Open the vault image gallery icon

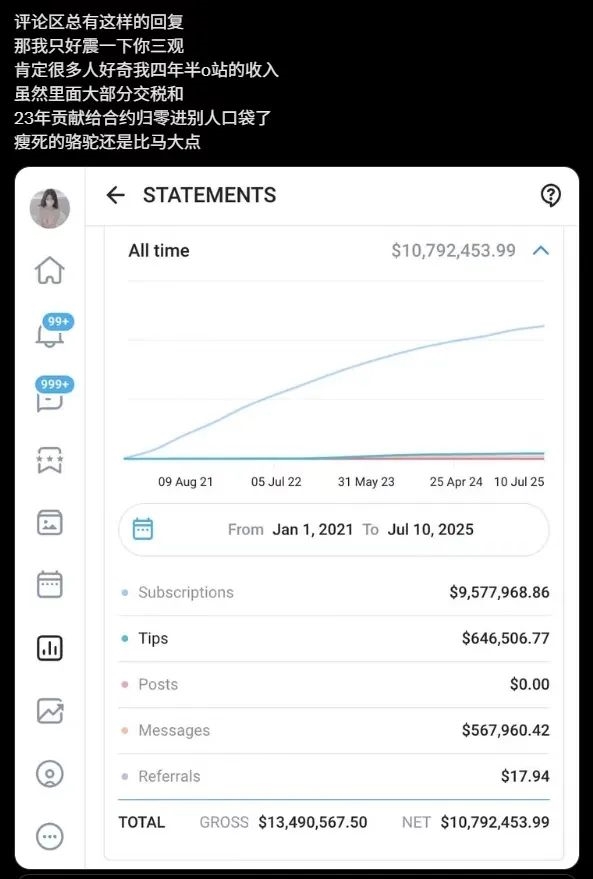coord(50,522)
